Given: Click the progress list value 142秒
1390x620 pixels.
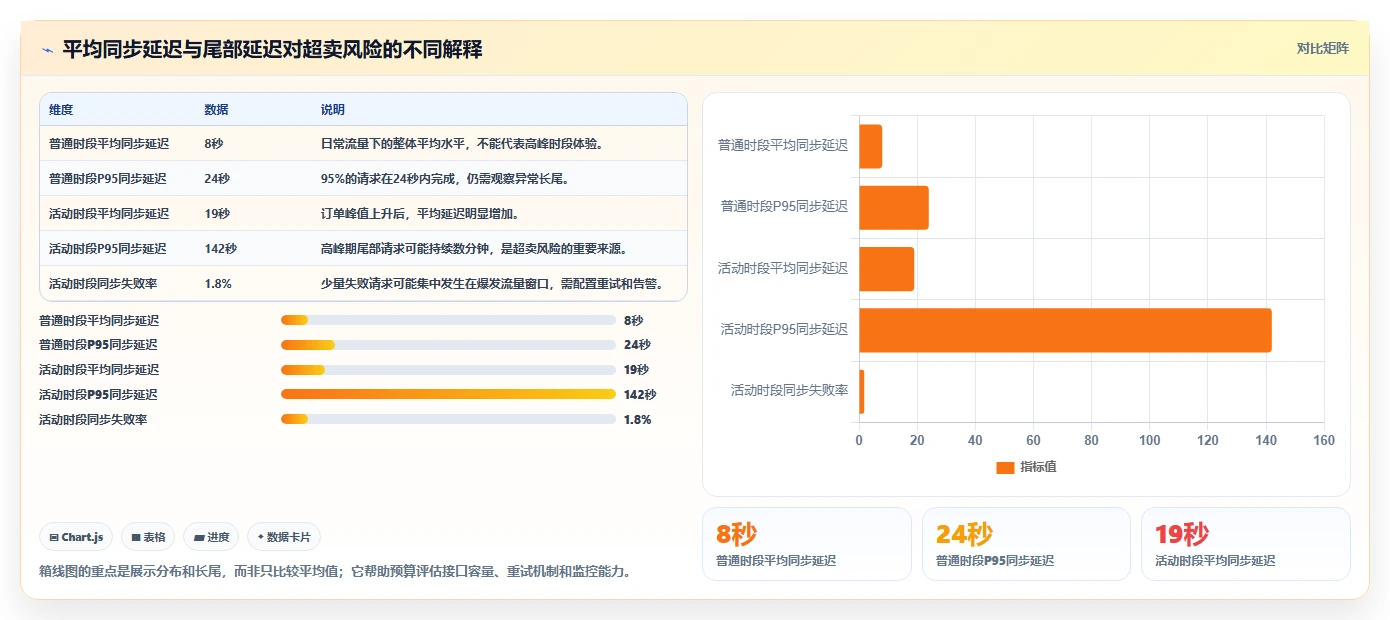Looking at the screenshot, I should pyautogui.click(x=640, y=395).
